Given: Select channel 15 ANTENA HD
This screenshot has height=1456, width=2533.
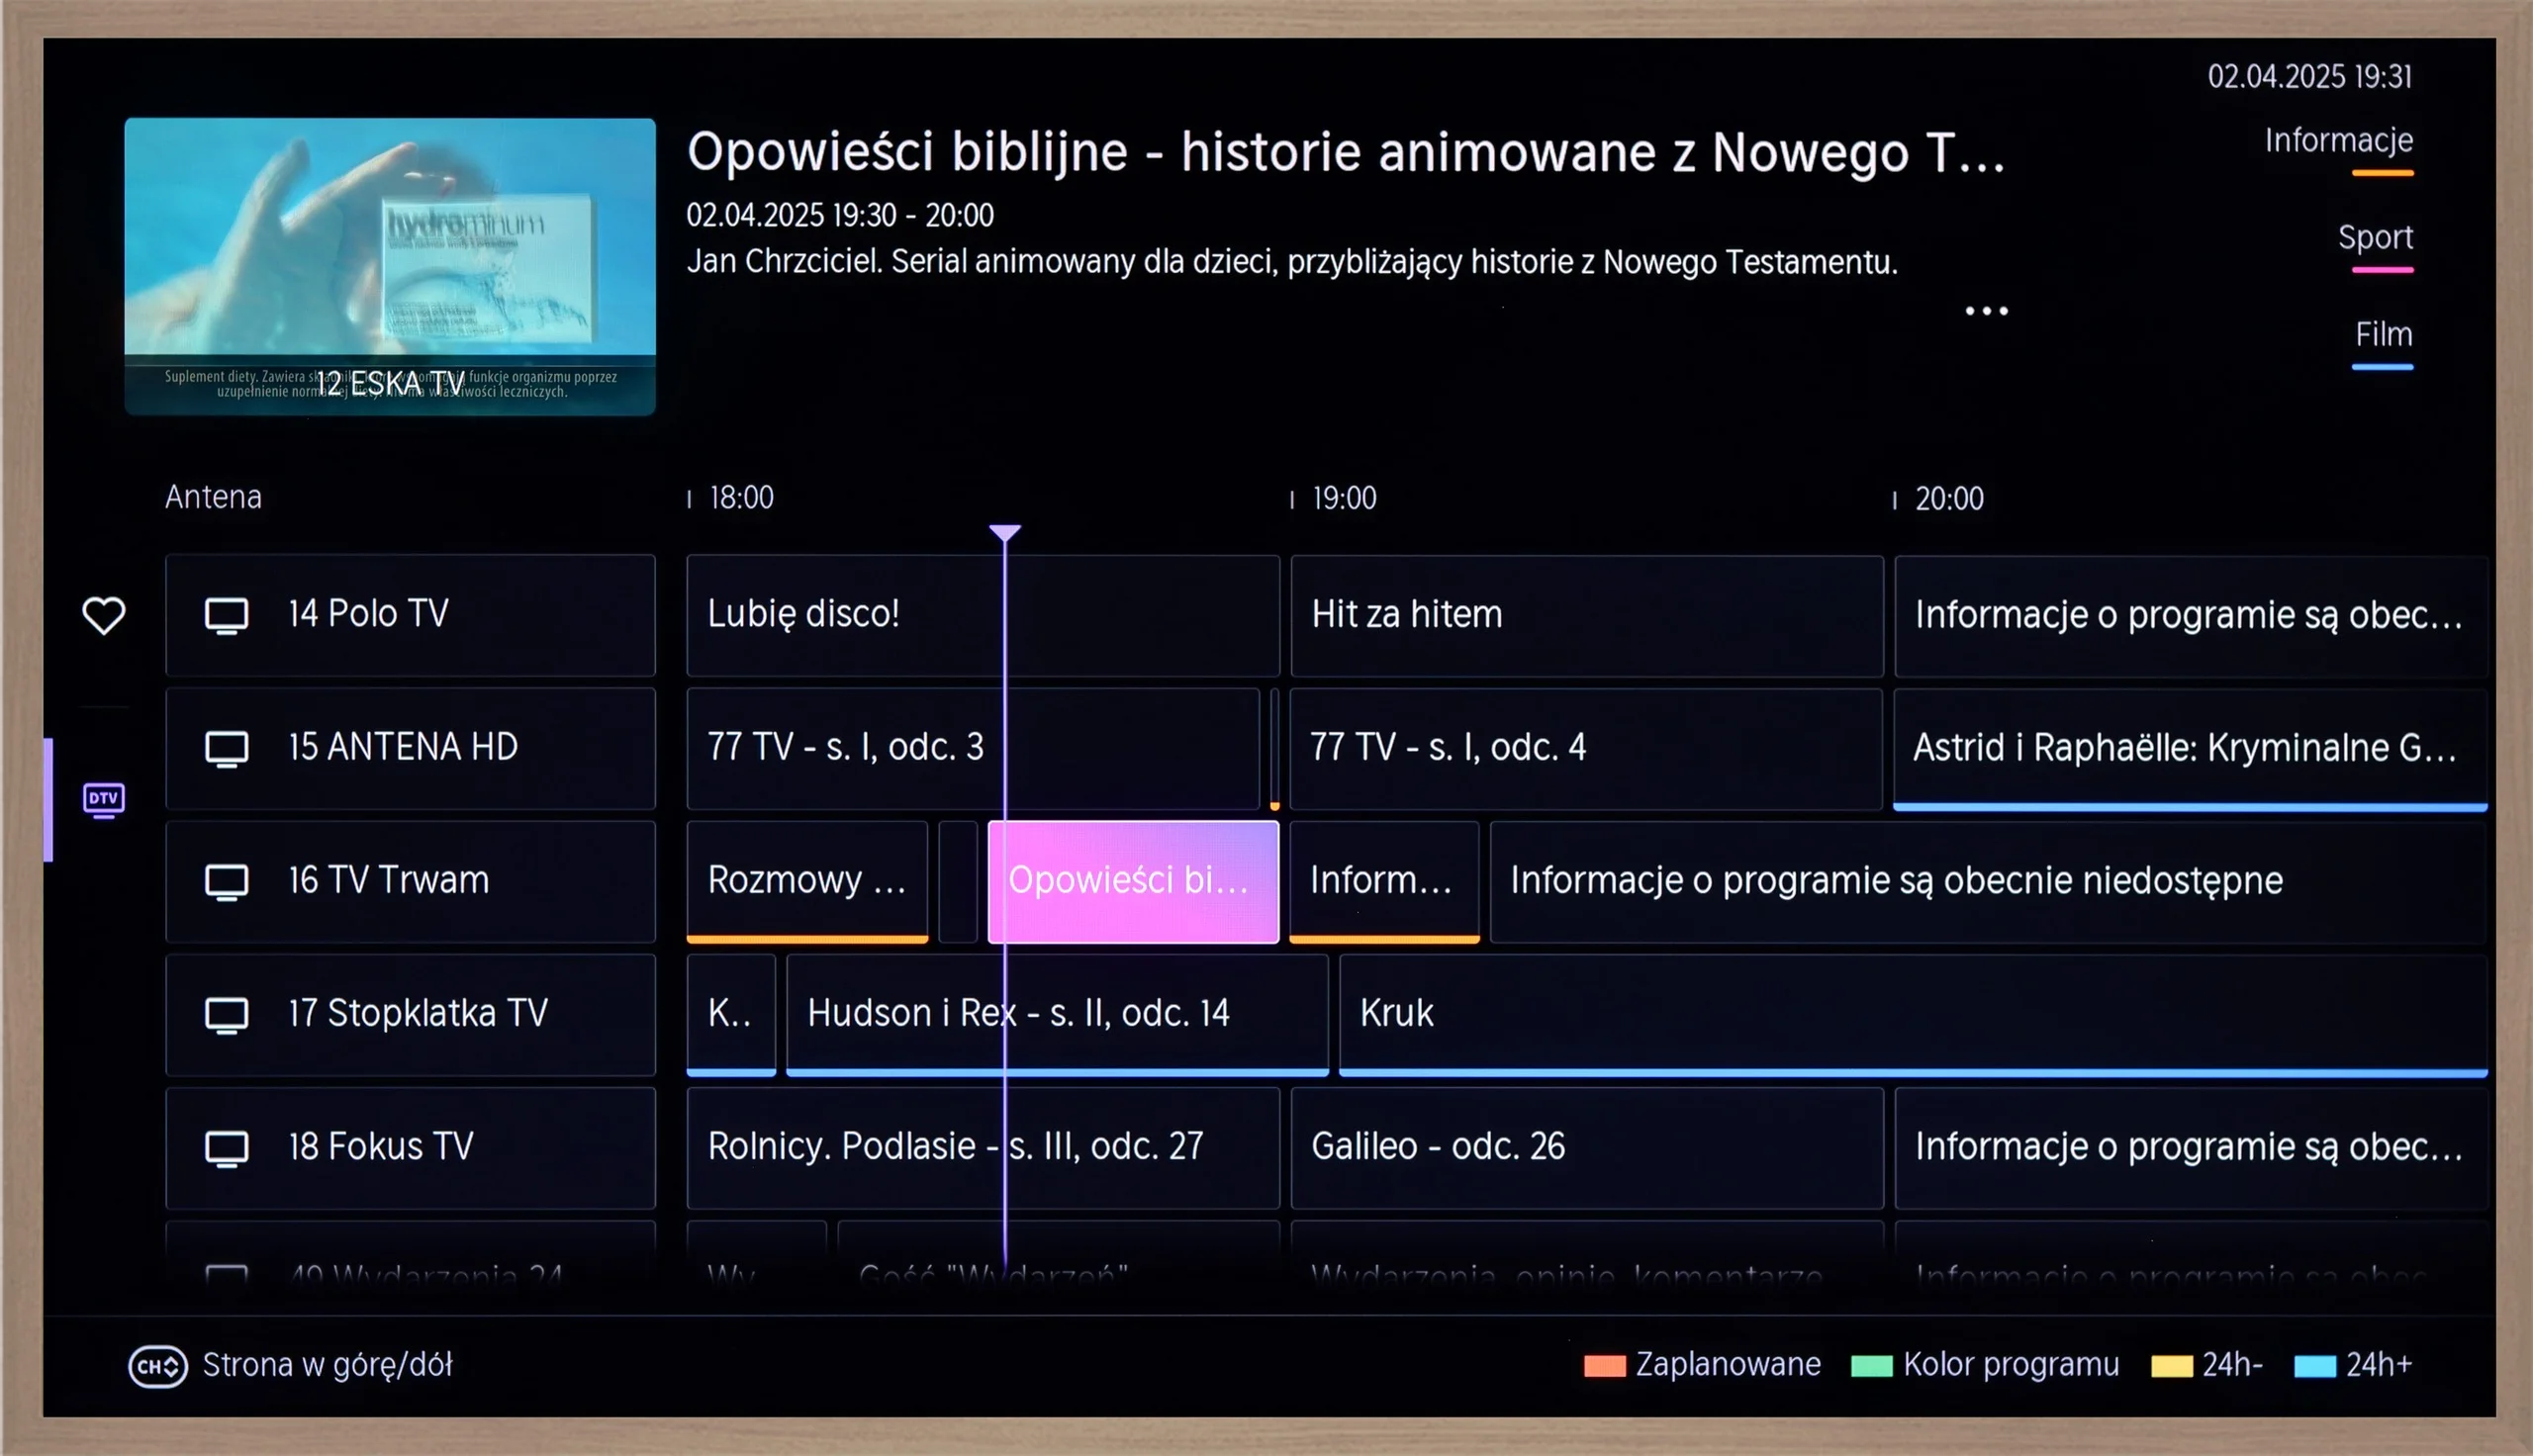Looking at the screenshot, I should (x=410, y=748).
